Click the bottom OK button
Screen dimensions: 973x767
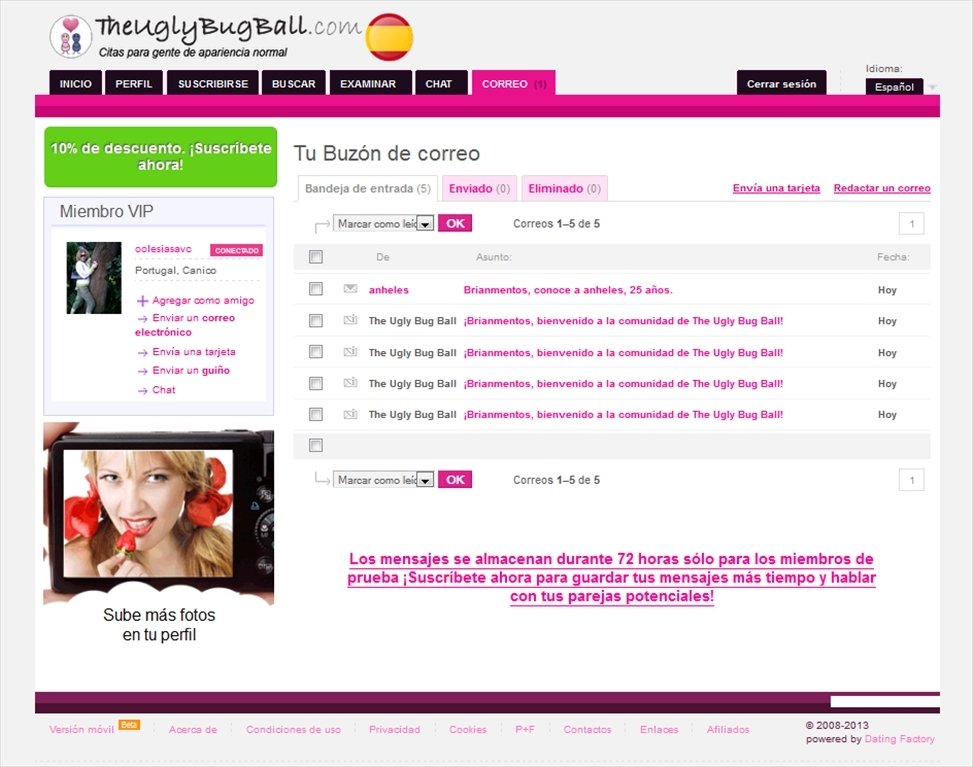point(455,480)
